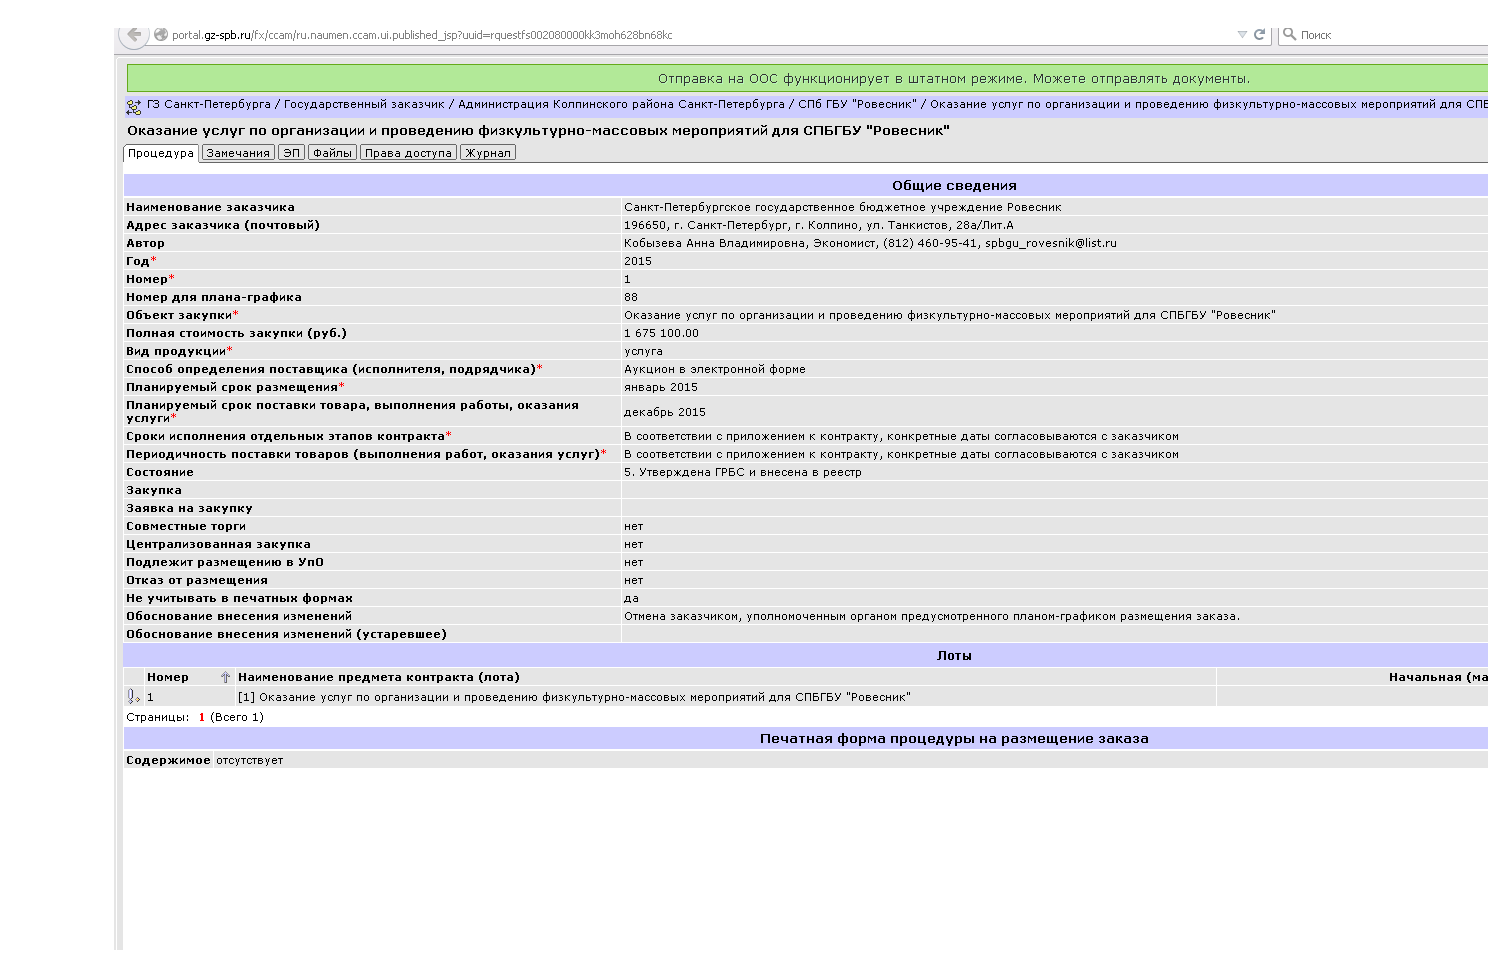Viewport: 1500px width, 978px height.
Task: Click the Отмена заказчиком justification text
Action: (932, 616)
